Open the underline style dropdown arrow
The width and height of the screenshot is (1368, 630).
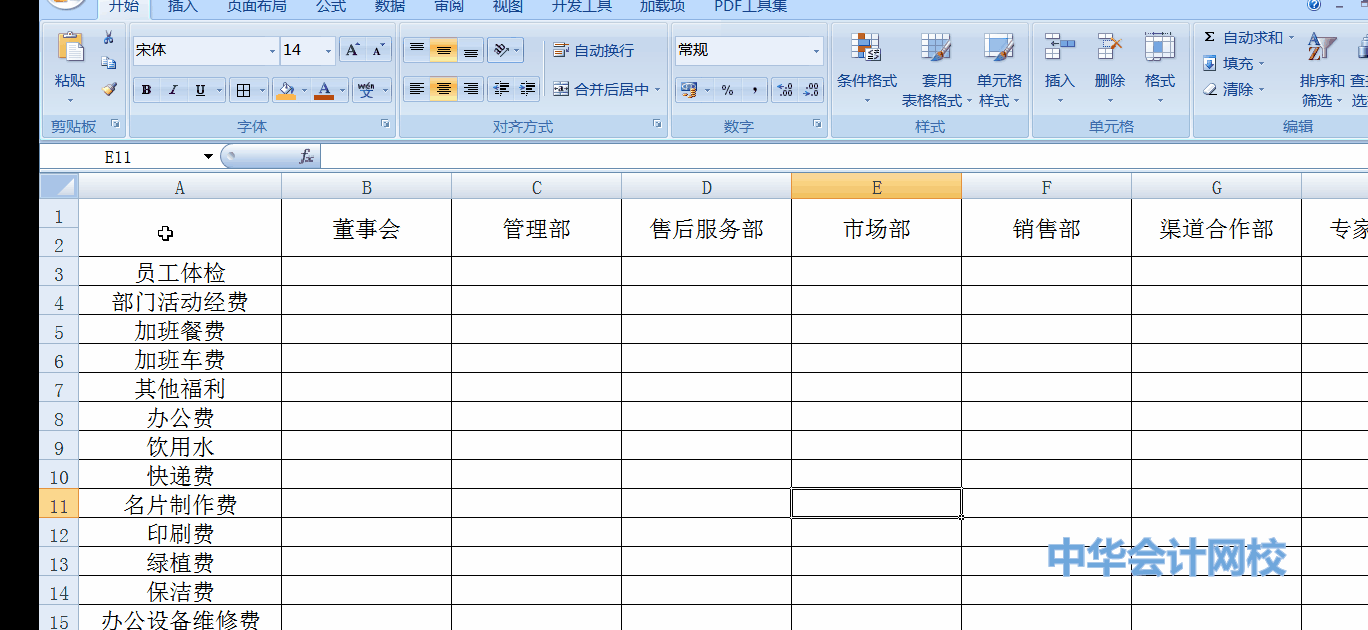(x=218, y=90)
